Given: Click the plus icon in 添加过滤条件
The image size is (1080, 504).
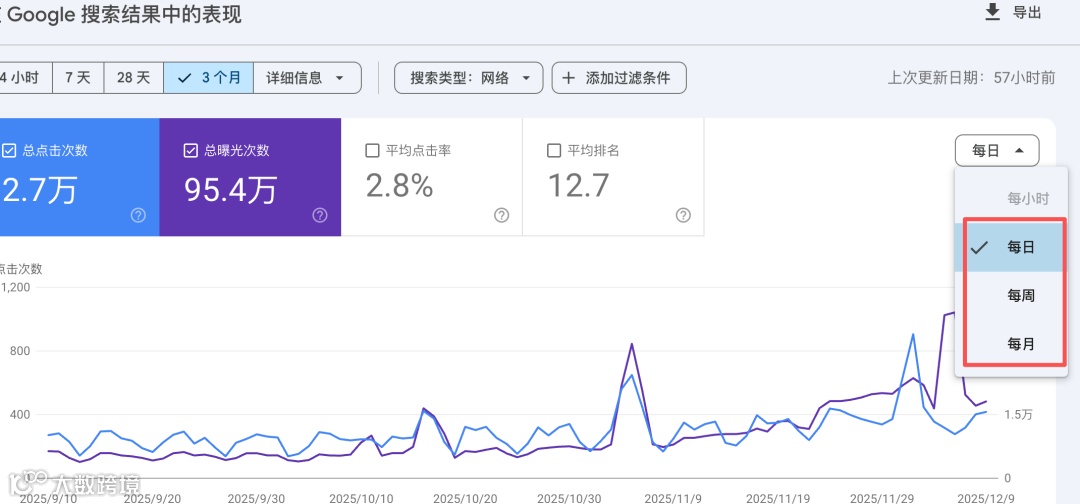Looking at the screenshot, I should (x=568, y=78).
